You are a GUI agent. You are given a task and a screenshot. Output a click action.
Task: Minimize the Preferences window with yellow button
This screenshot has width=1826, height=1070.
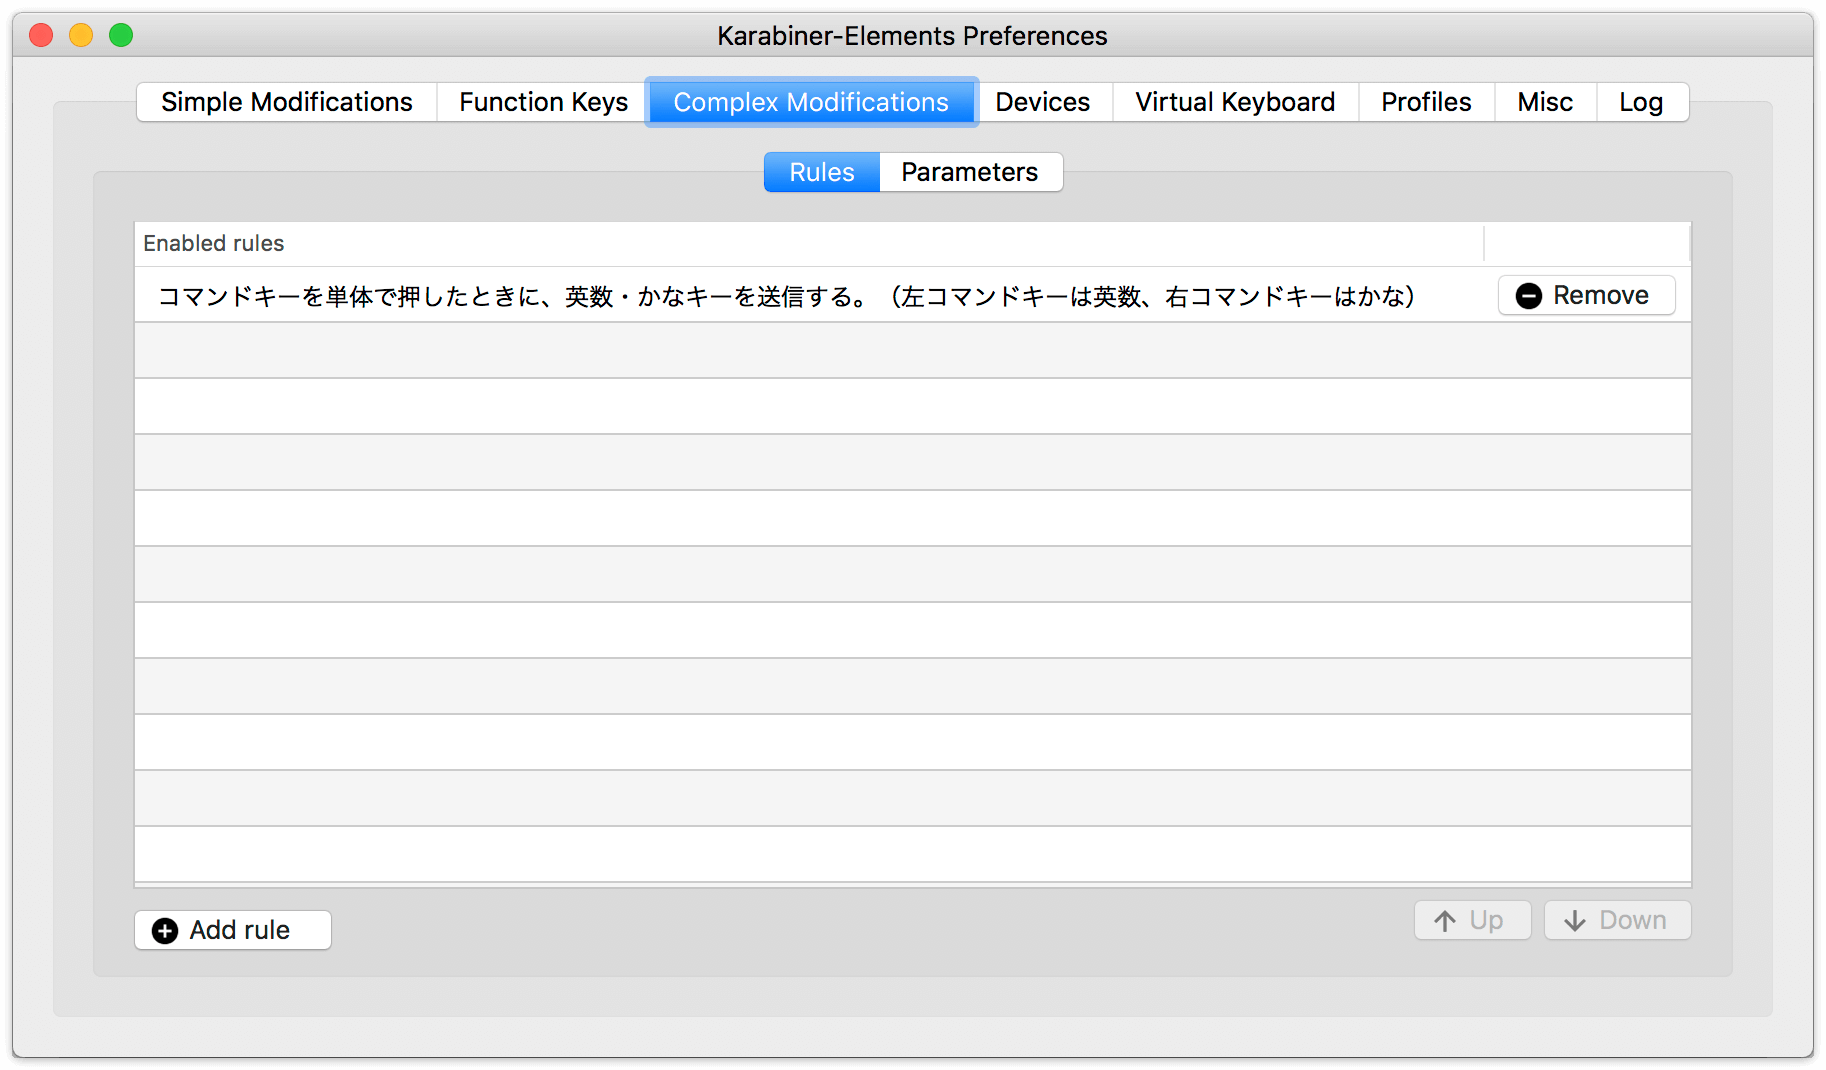click(x=81, y=35)
